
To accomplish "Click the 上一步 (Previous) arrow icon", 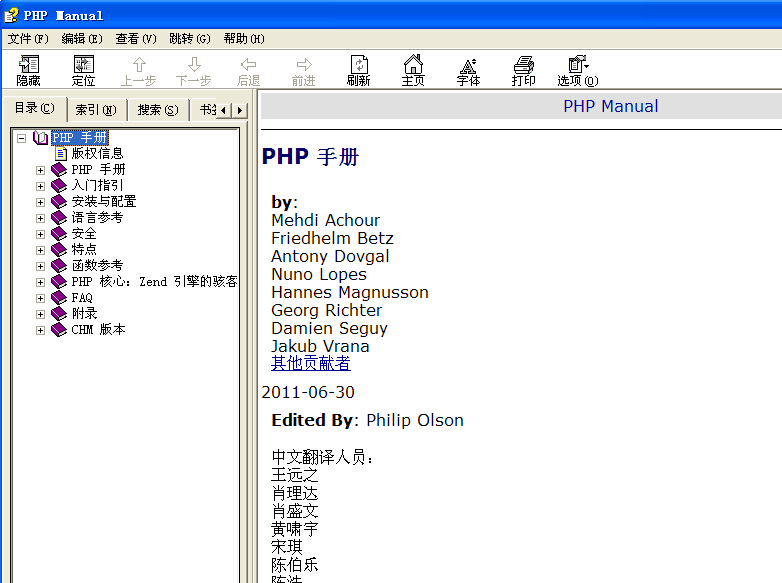I will pyautogui.click(x=139, y=64).
